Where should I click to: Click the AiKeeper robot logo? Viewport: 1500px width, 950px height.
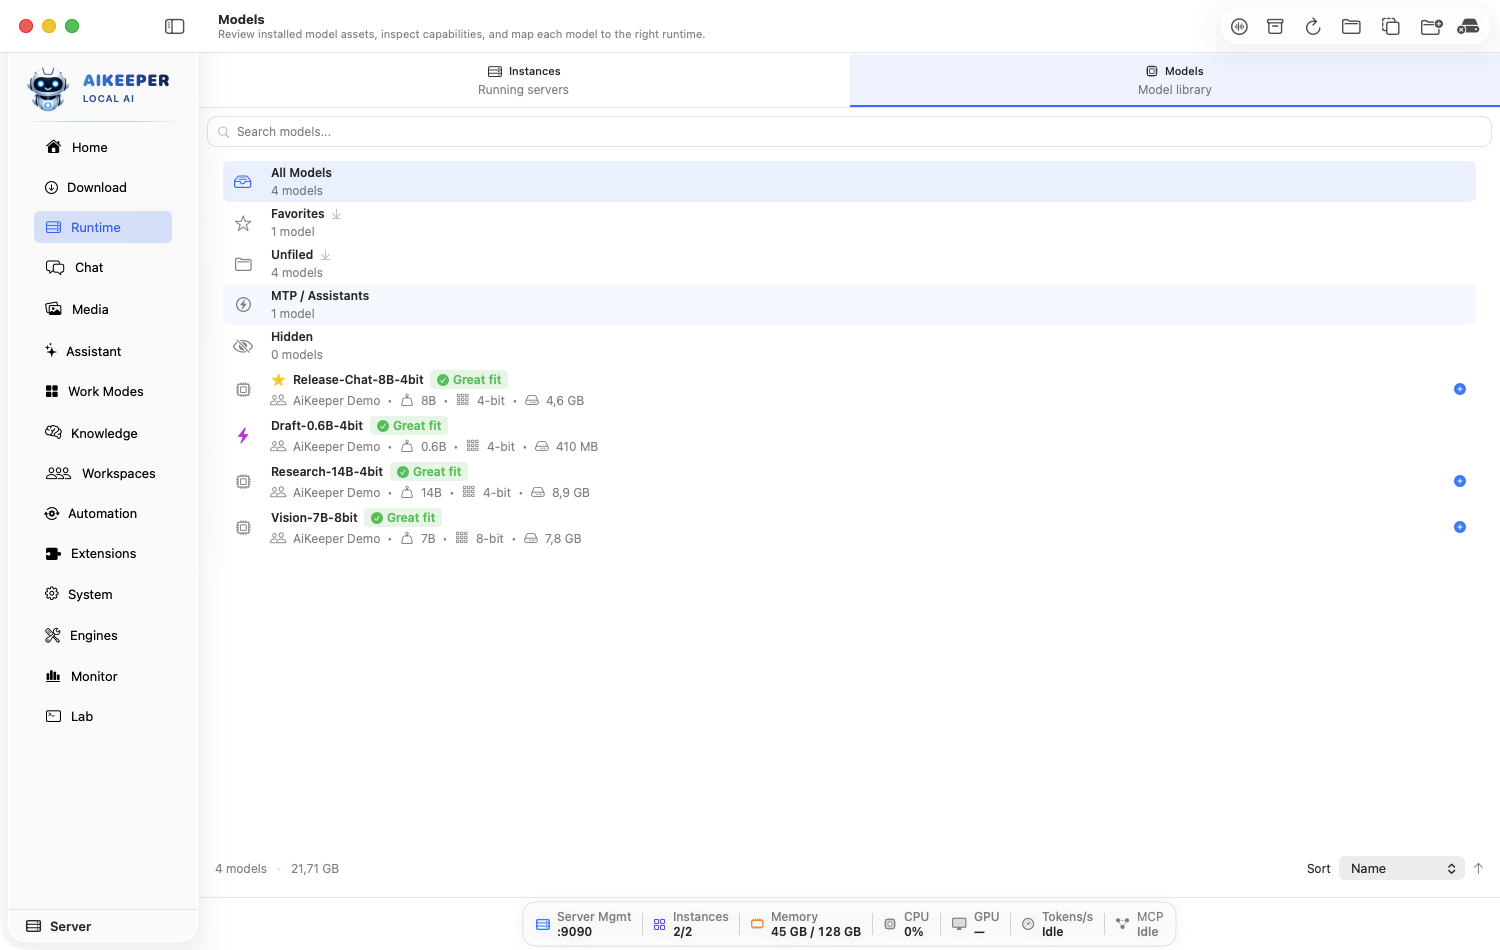(48, 89)
